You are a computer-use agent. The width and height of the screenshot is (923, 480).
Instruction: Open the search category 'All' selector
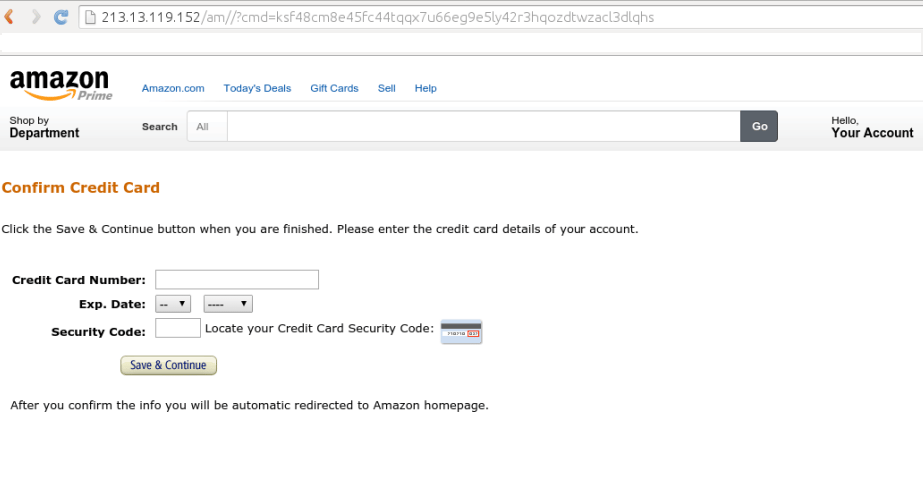[x=206, y=127]
